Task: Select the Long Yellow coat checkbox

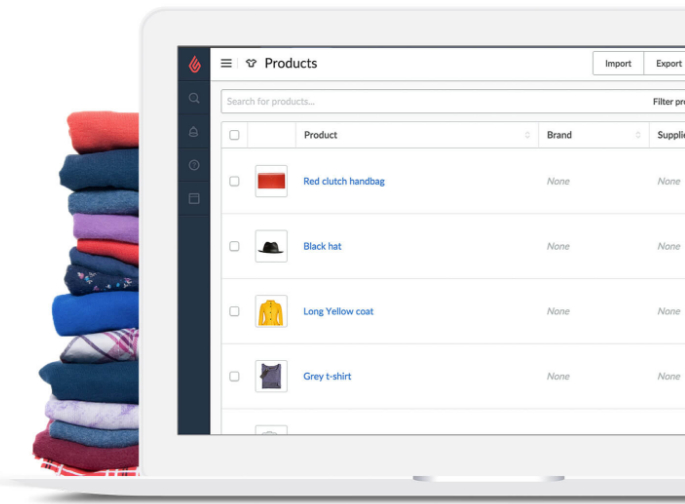Action: (234, 311)
